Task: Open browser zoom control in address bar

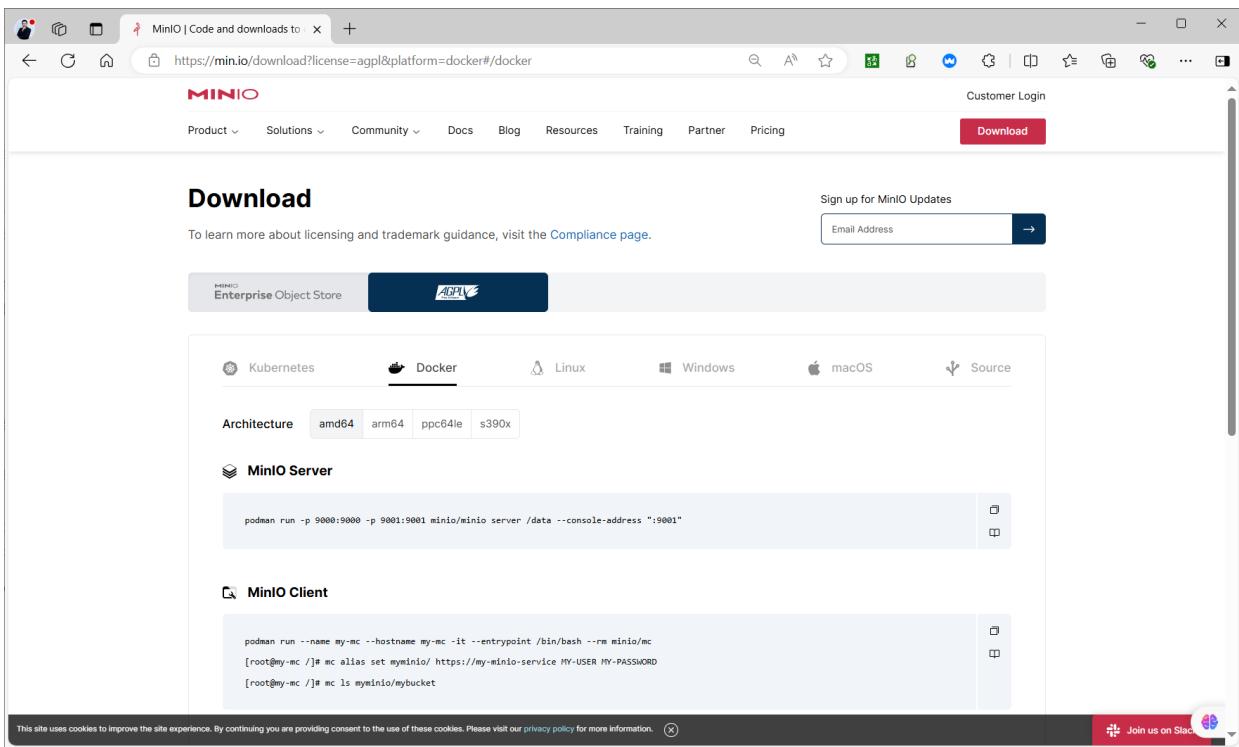Action: 755,60
